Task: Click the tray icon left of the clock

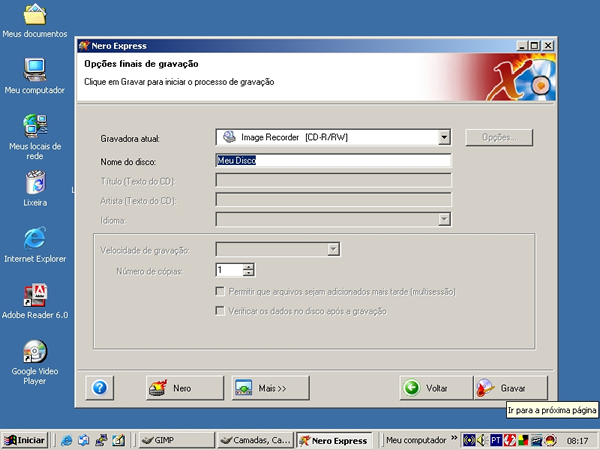Action: pyautogui.click(x=550, y=440)
